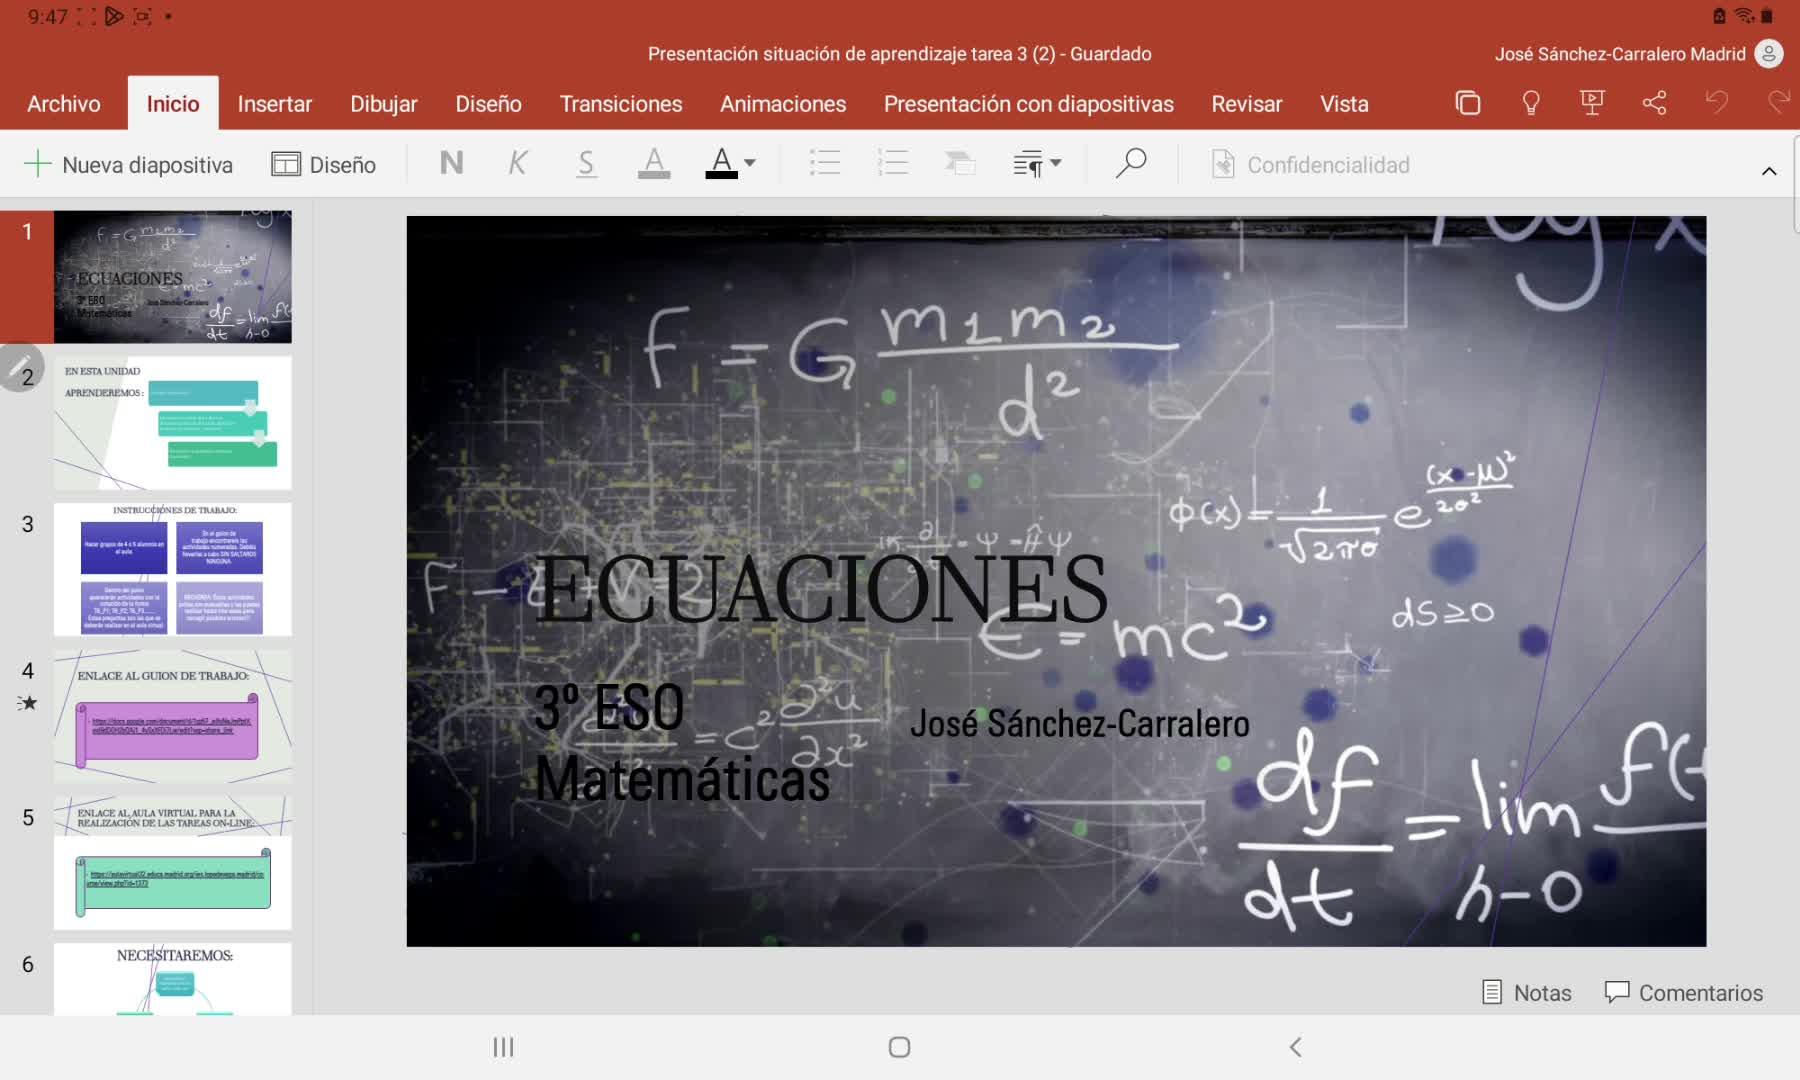Select the Inicio ribbon tab
This screenshot has width=1800, height=1080.
coord(173,104)
